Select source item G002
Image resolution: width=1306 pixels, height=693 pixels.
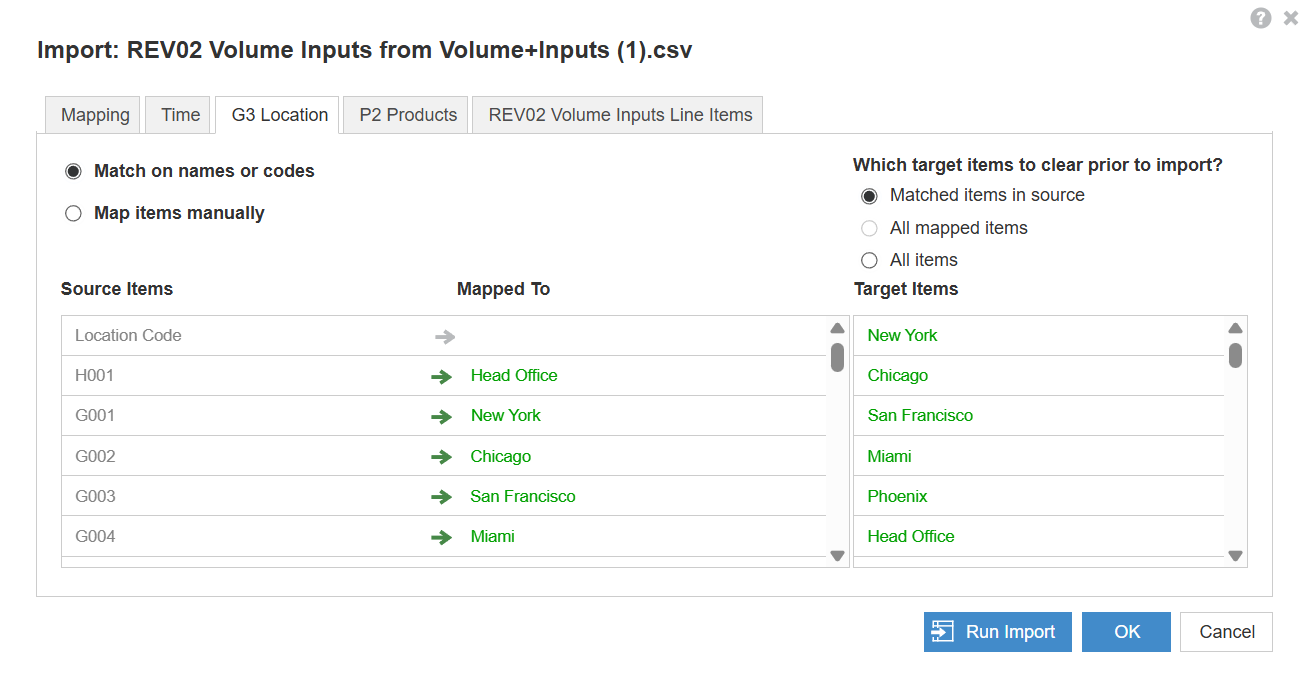[x=95, y=457]
